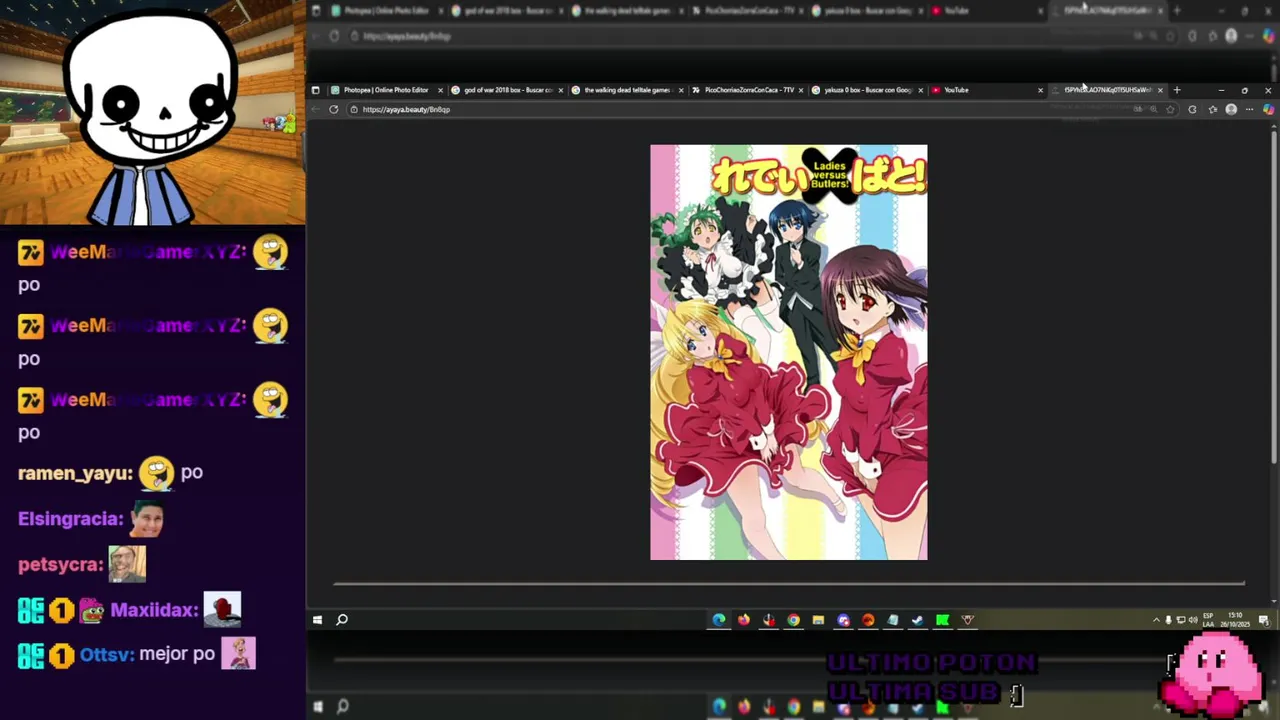Open the Copilot icon at the brighter browser's toolbar end
Screen dimensions: 1280x720
1268,109
